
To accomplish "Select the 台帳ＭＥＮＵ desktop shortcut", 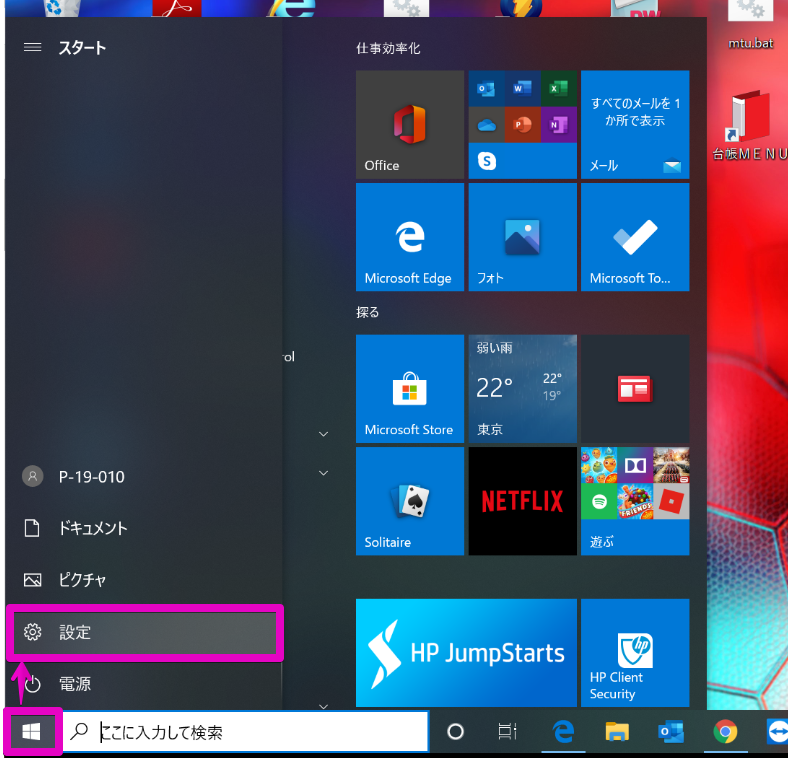I will (750, 126).
